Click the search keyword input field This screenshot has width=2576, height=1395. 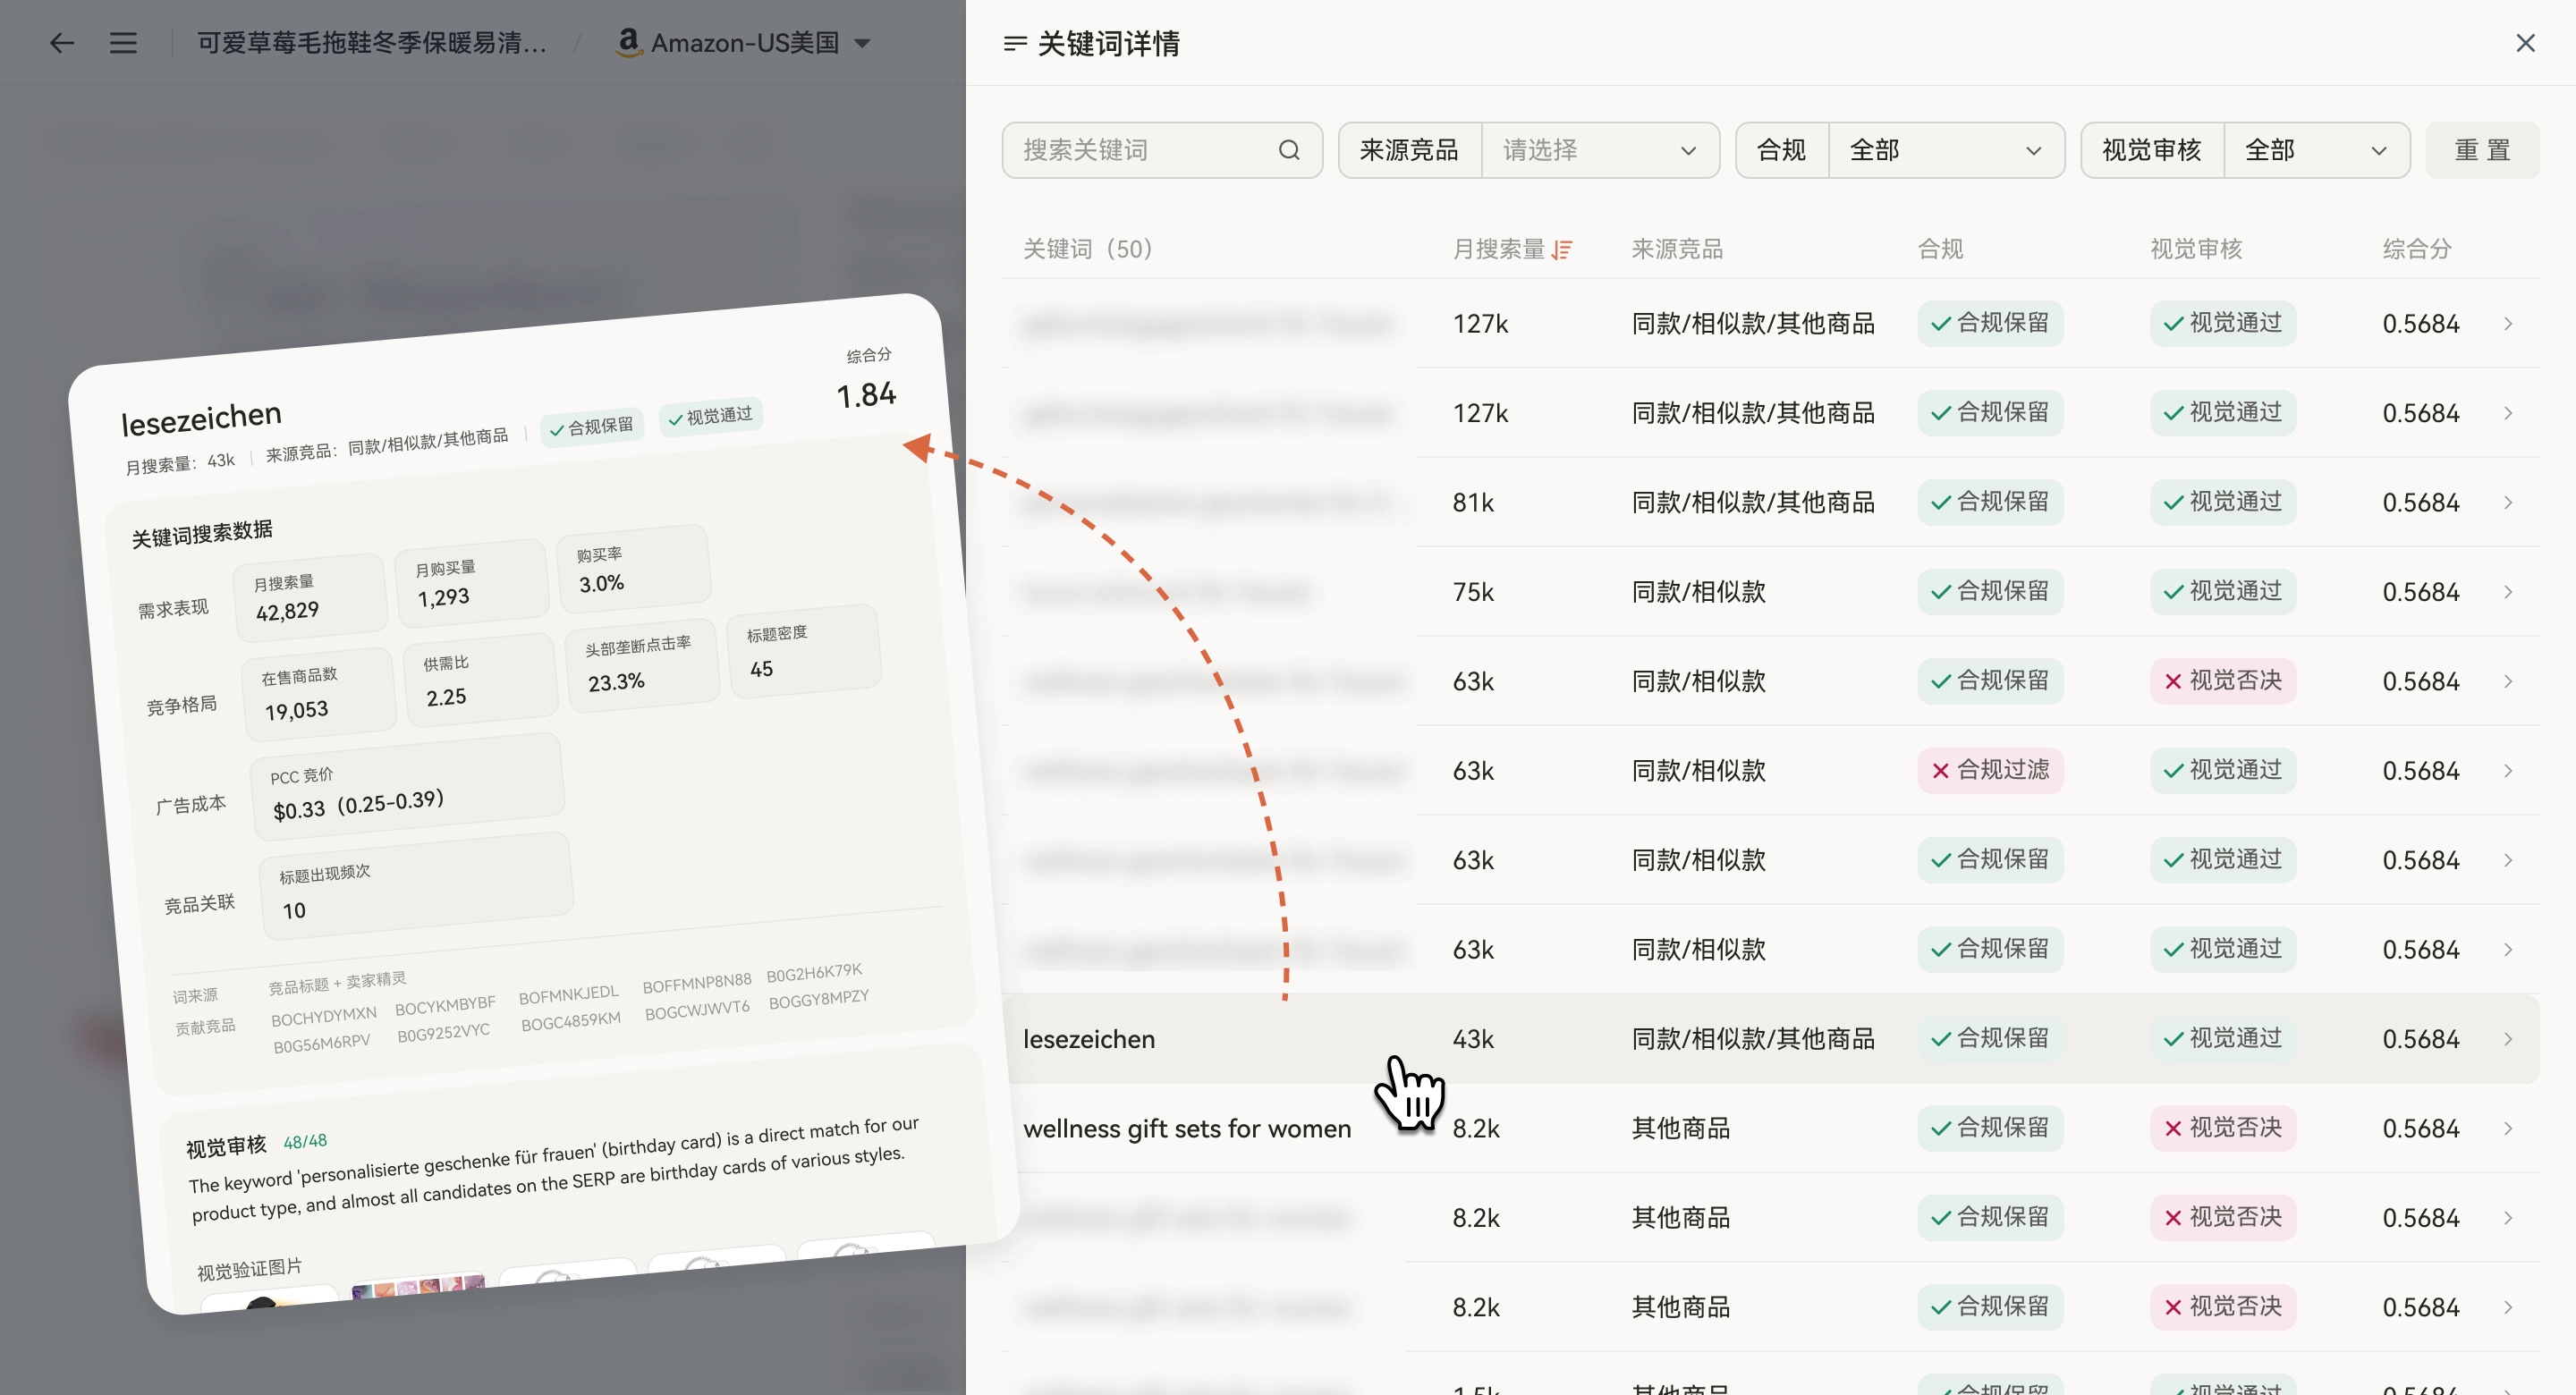tap(1162, 150)
